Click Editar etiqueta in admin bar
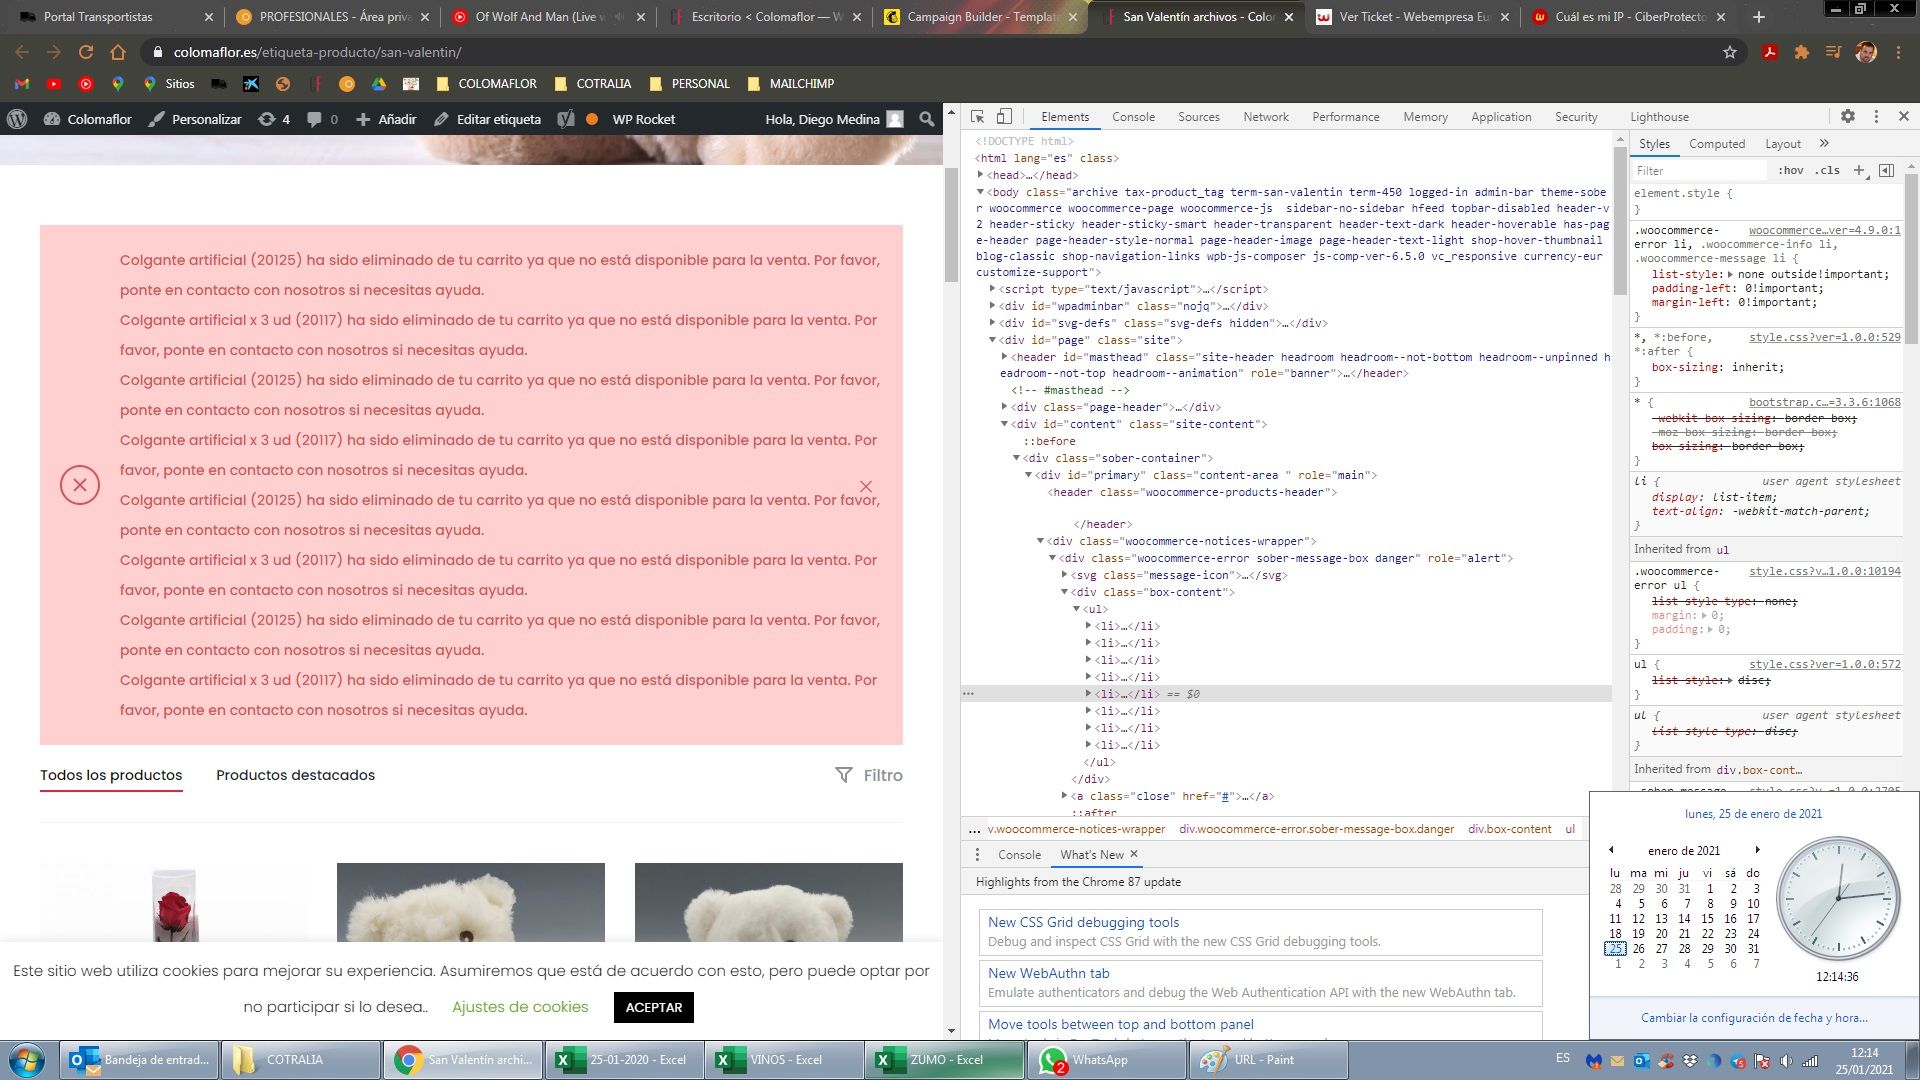 pyautogui.click(x=487, y=119)
